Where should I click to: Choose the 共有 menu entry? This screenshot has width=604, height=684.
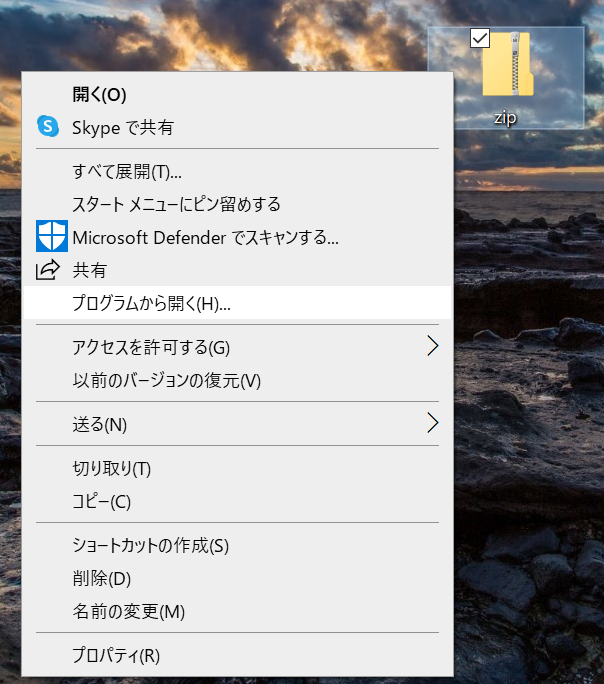(238, 270)
